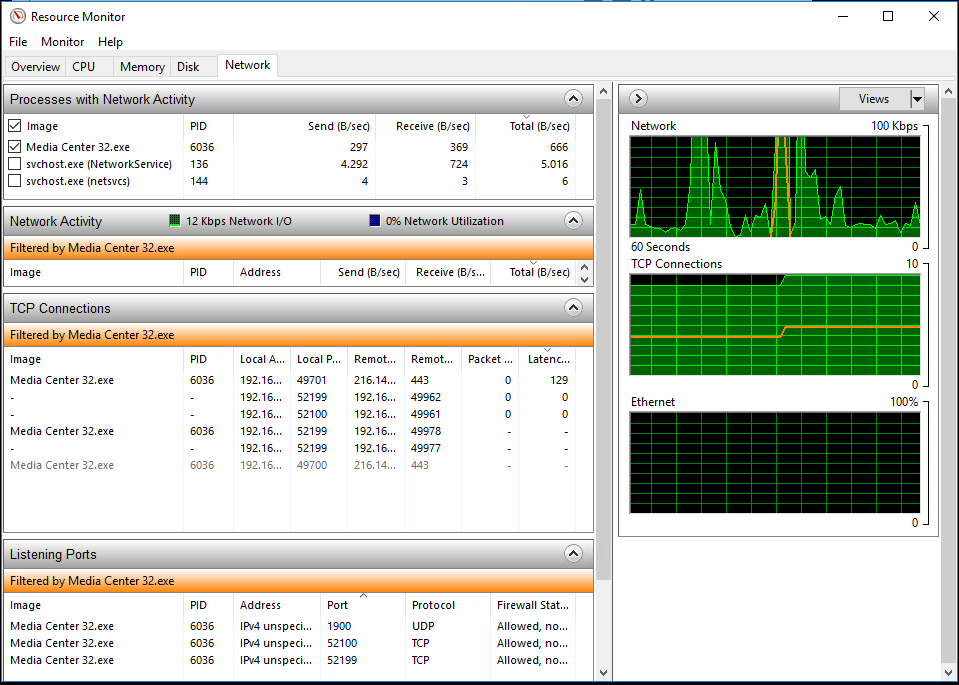Click the TCP Connections graph
Viewport: 959px width, 685px height.
pyautogui.click(x=775, y=325)
